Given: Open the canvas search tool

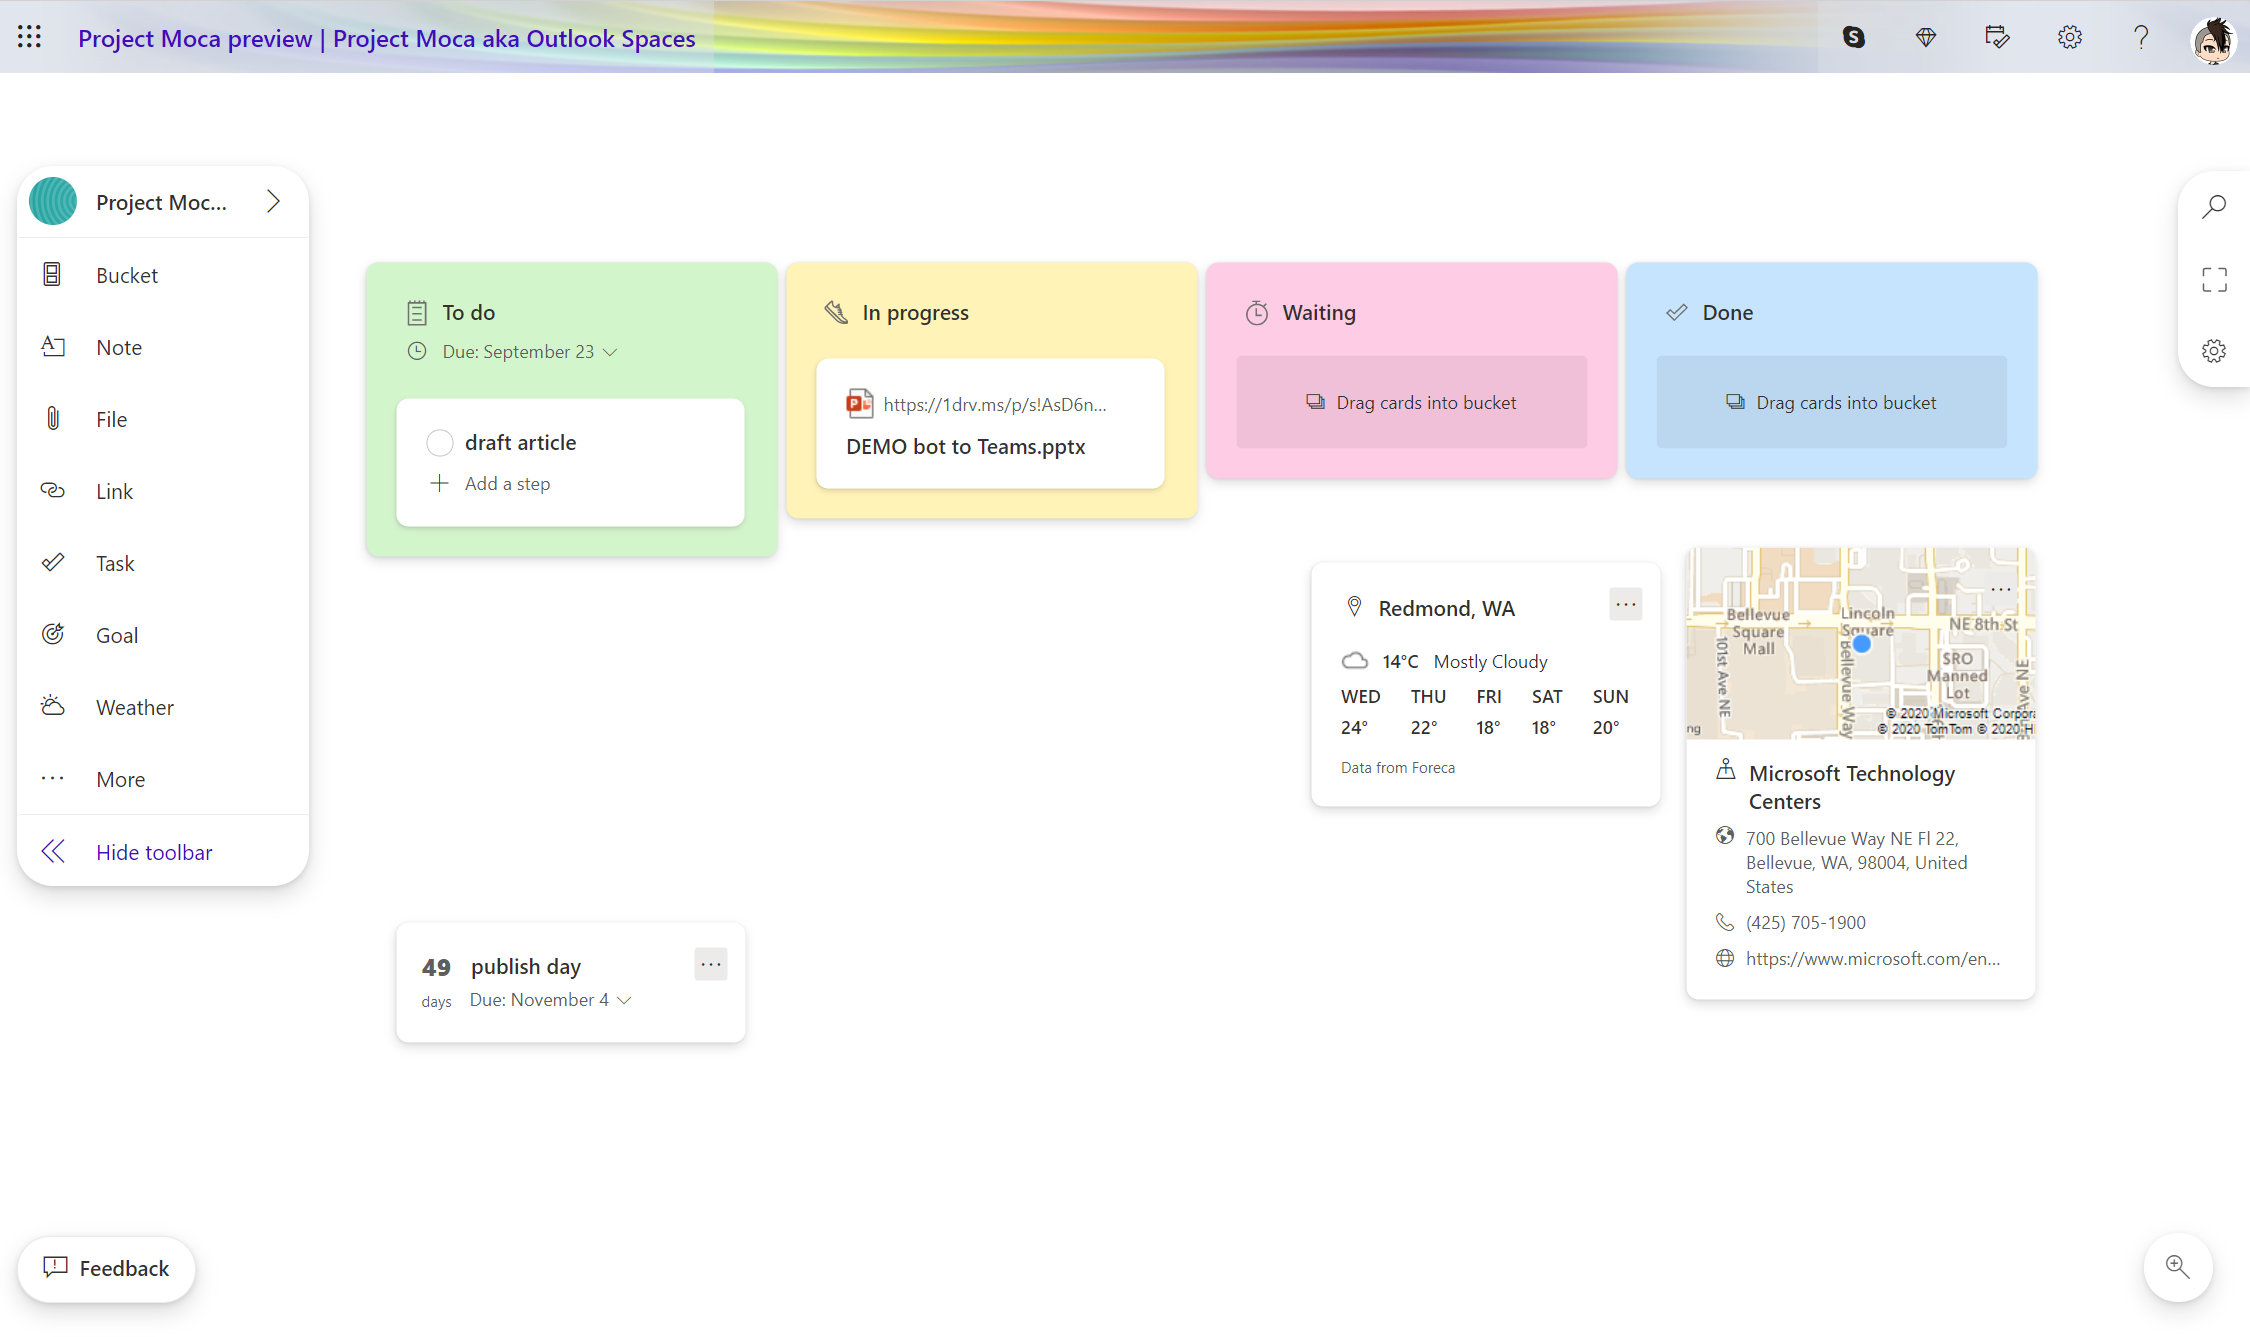Looking at the screenshot, I should pyautogui.click(x=2214, y=207).
